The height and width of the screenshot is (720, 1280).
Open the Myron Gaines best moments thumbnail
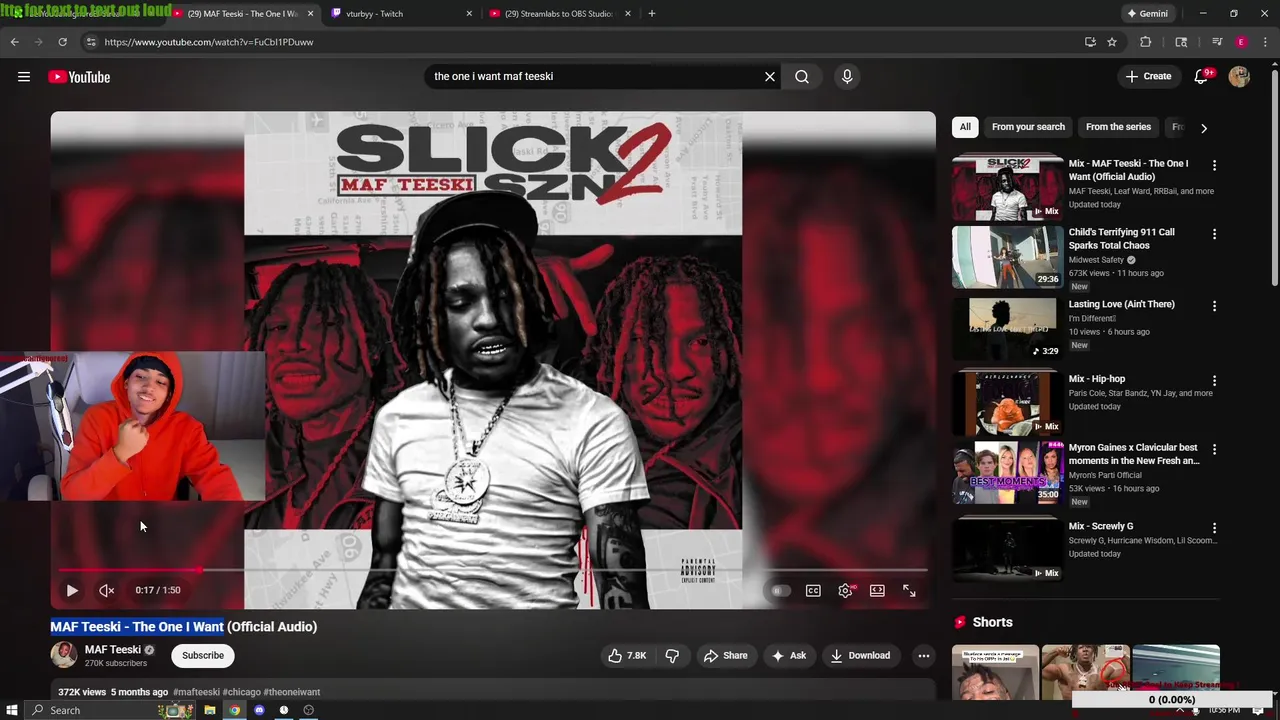click(1007, 473)
